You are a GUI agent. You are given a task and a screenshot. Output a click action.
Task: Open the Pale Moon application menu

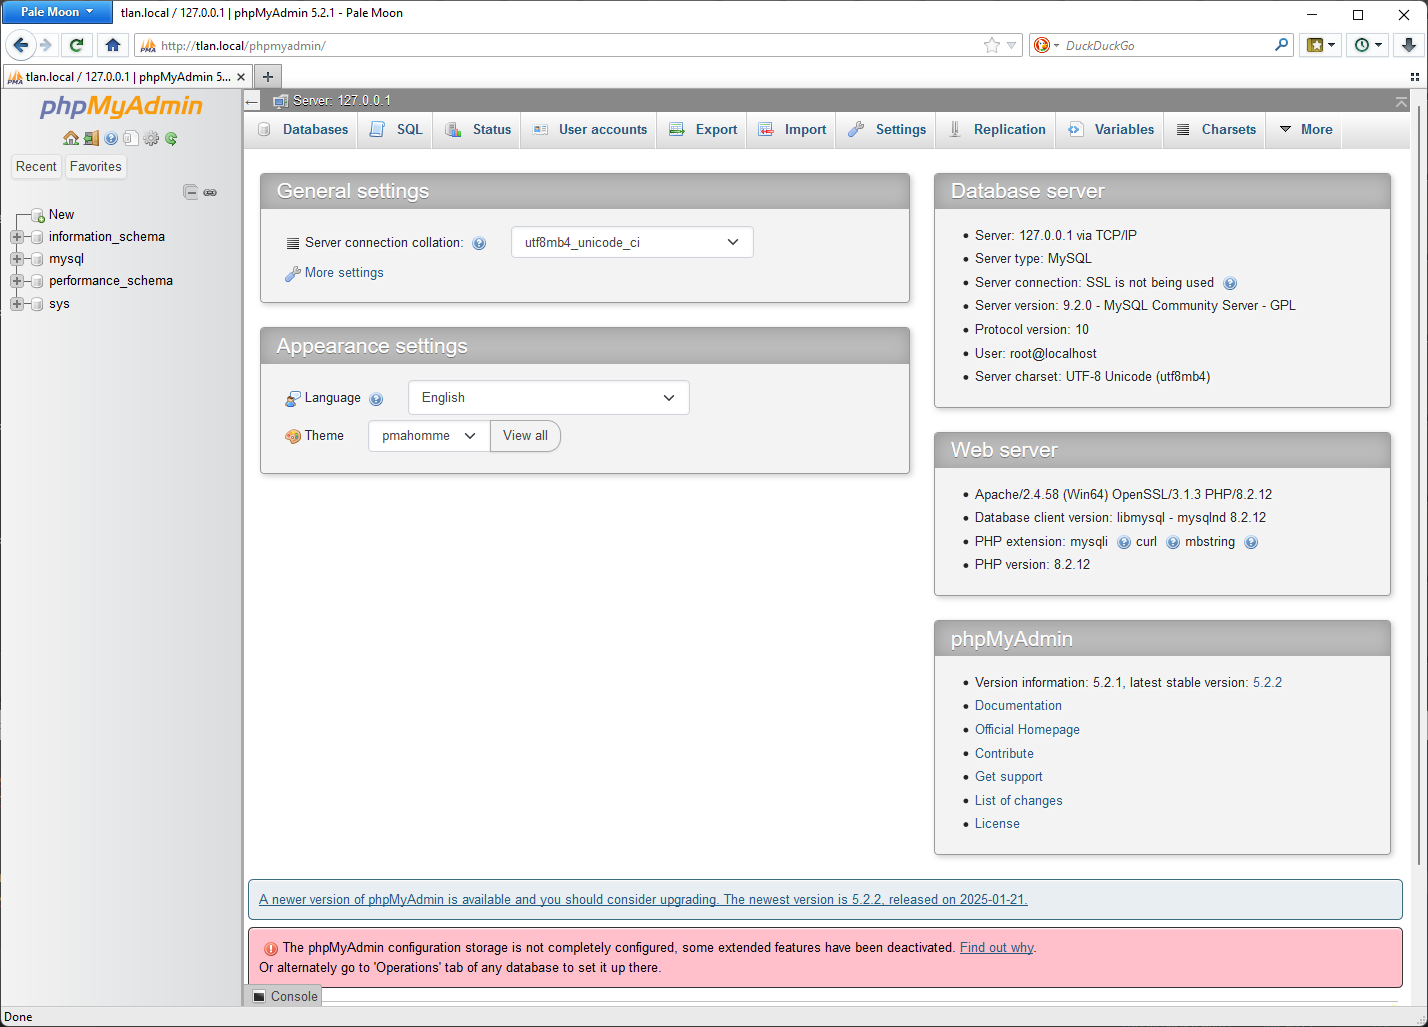point(57,12)
